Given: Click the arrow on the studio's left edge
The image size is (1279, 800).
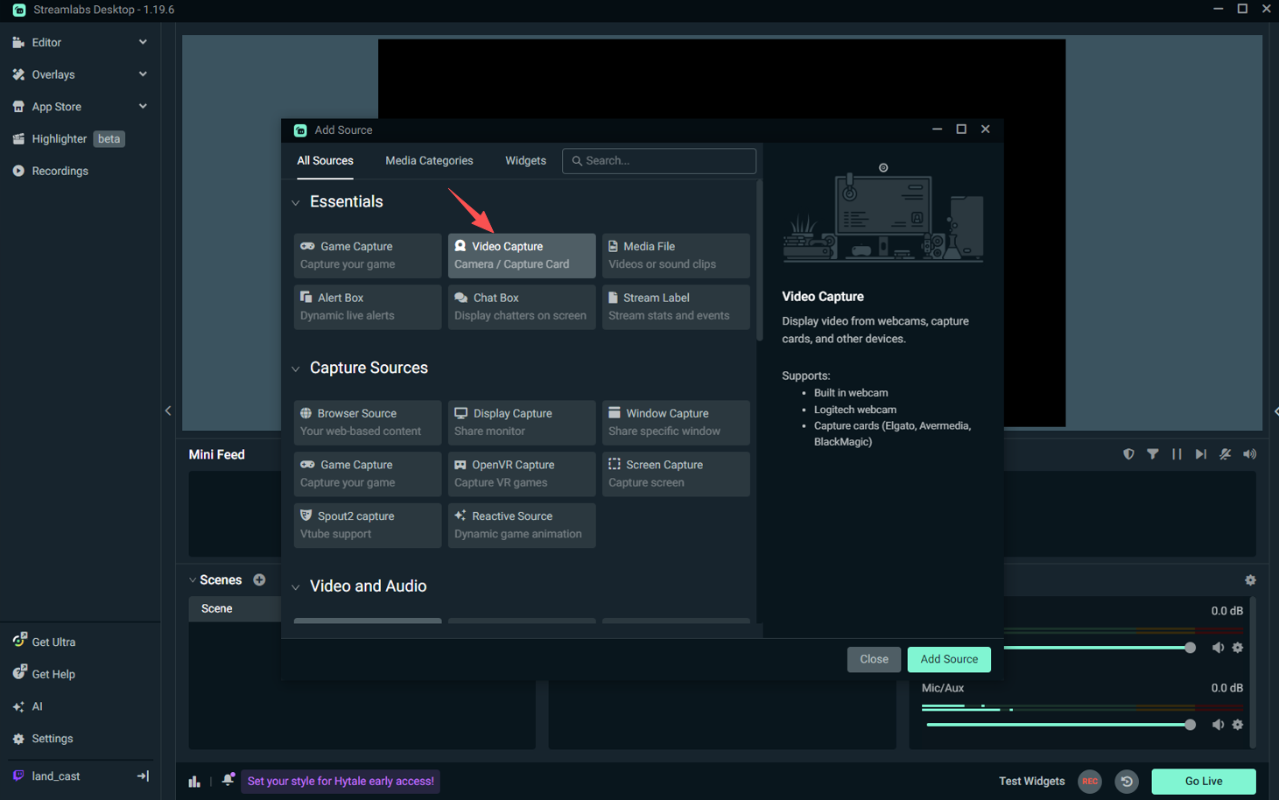Looking at the screenshot, I should pyautogui.click(x=168, y=411).
